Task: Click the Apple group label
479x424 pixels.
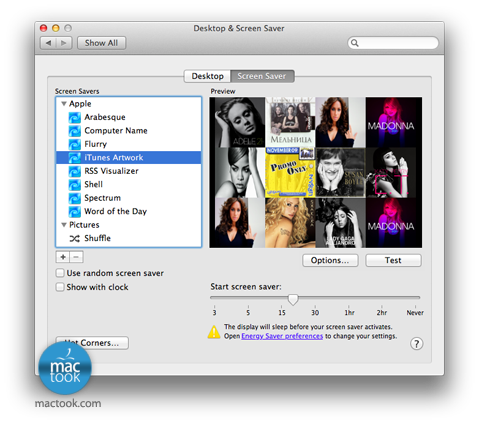Action: [80, 104]
